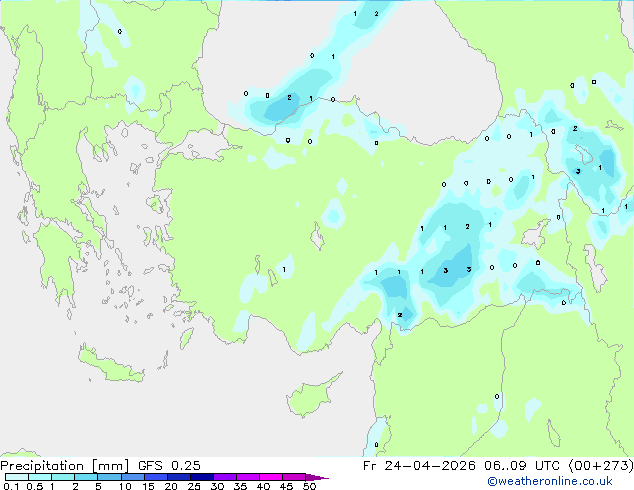Click the 30–35 mm purple legend swatch

[x=224, y=477]
